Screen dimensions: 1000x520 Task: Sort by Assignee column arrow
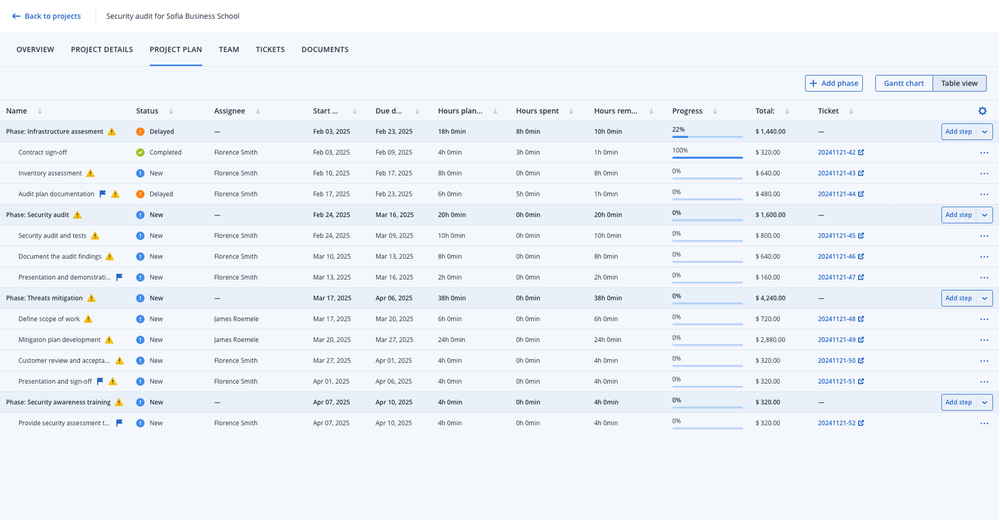[258, 111]
